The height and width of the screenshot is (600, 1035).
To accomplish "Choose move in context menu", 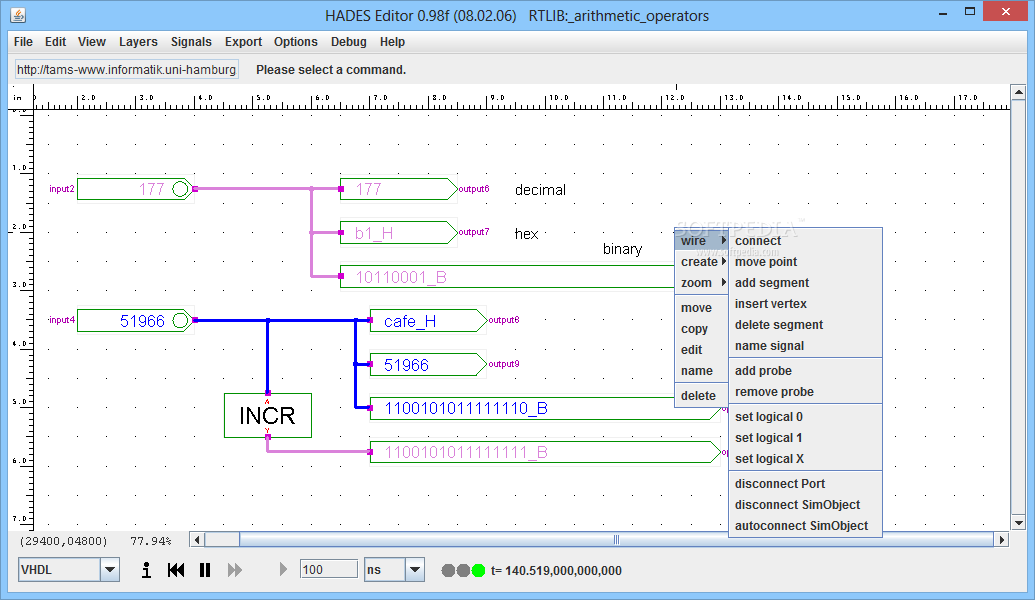I will pos(701,308).
